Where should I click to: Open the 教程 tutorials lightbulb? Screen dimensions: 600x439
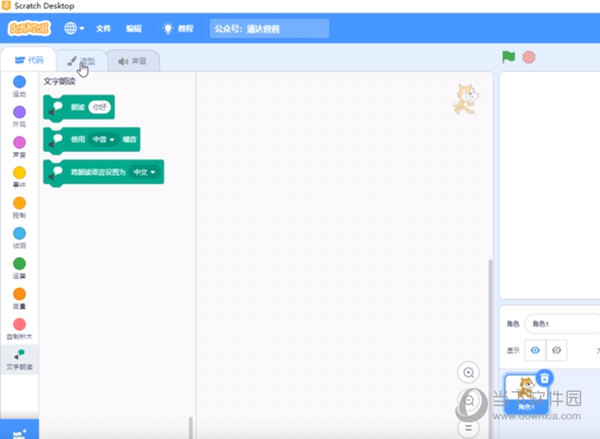(178, 29)
